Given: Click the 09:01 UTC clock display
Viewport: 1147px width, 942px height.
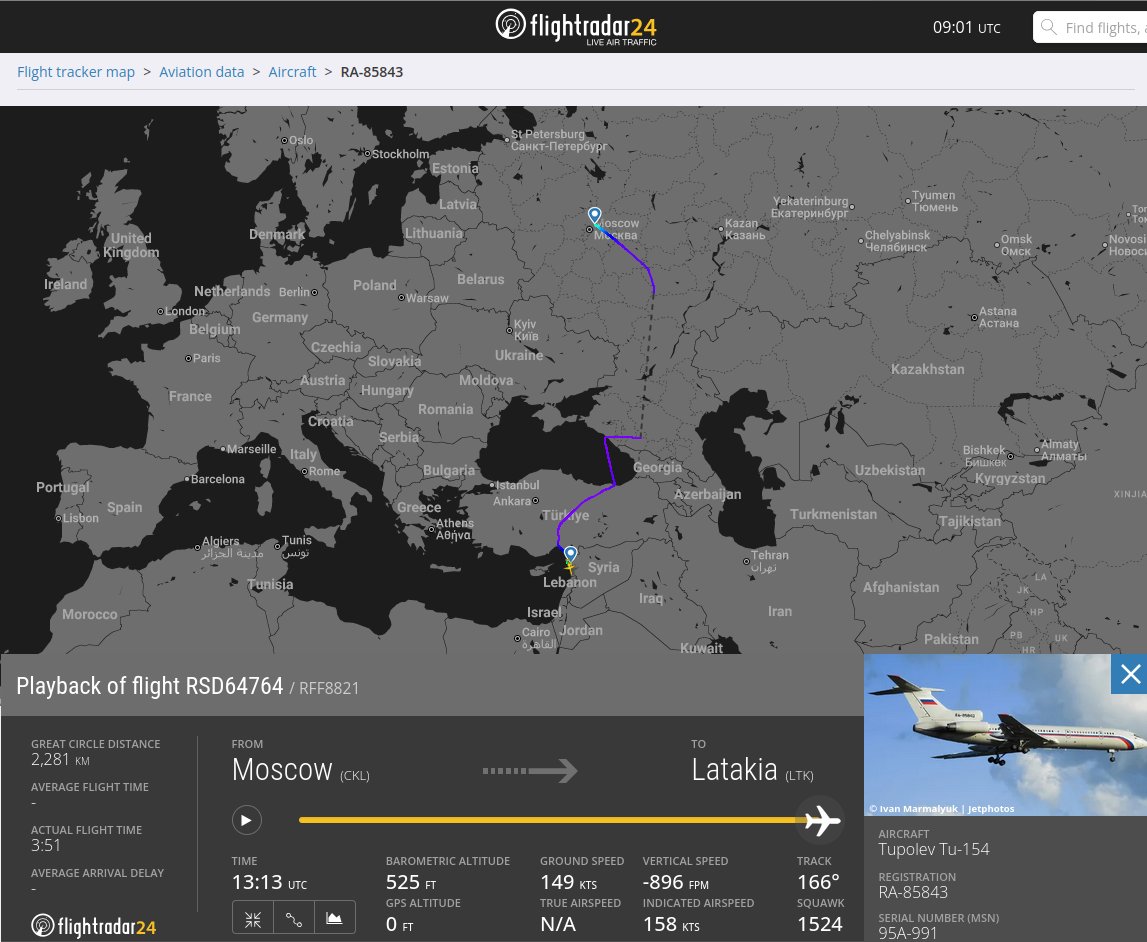Looking at the screenshot, I should point(966,28).
